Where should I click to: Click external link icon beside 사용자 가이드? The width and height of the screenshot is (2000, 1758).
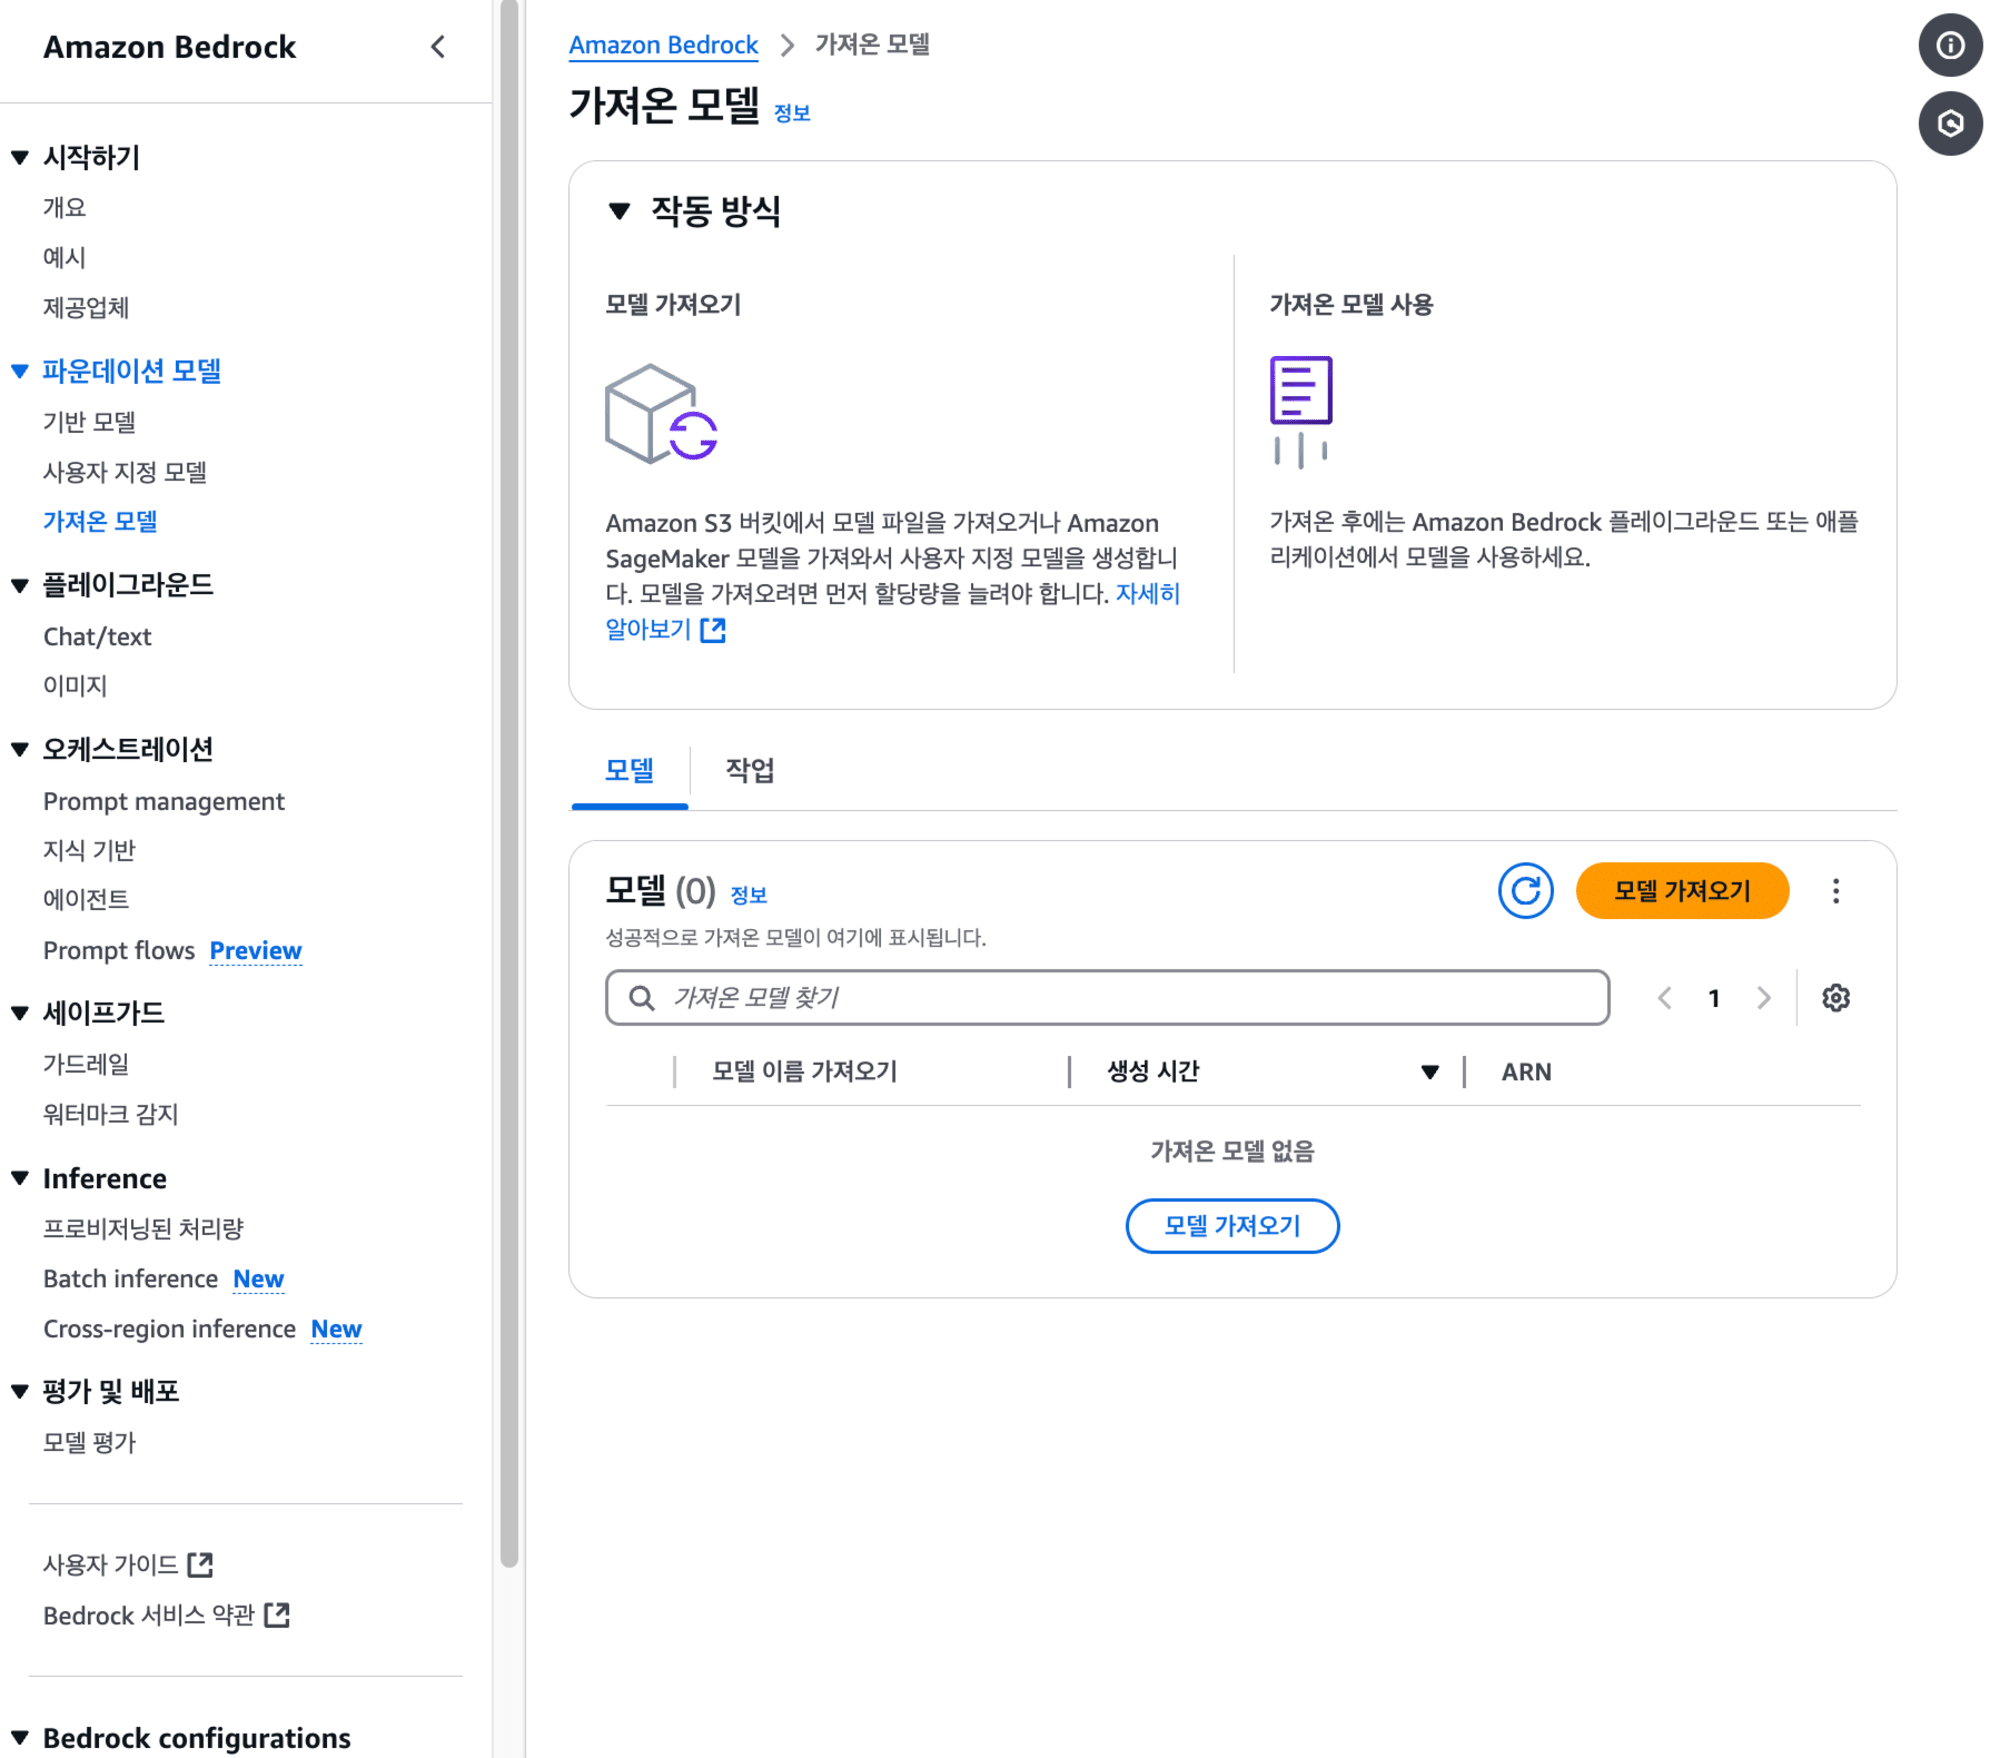(200, 1564)
